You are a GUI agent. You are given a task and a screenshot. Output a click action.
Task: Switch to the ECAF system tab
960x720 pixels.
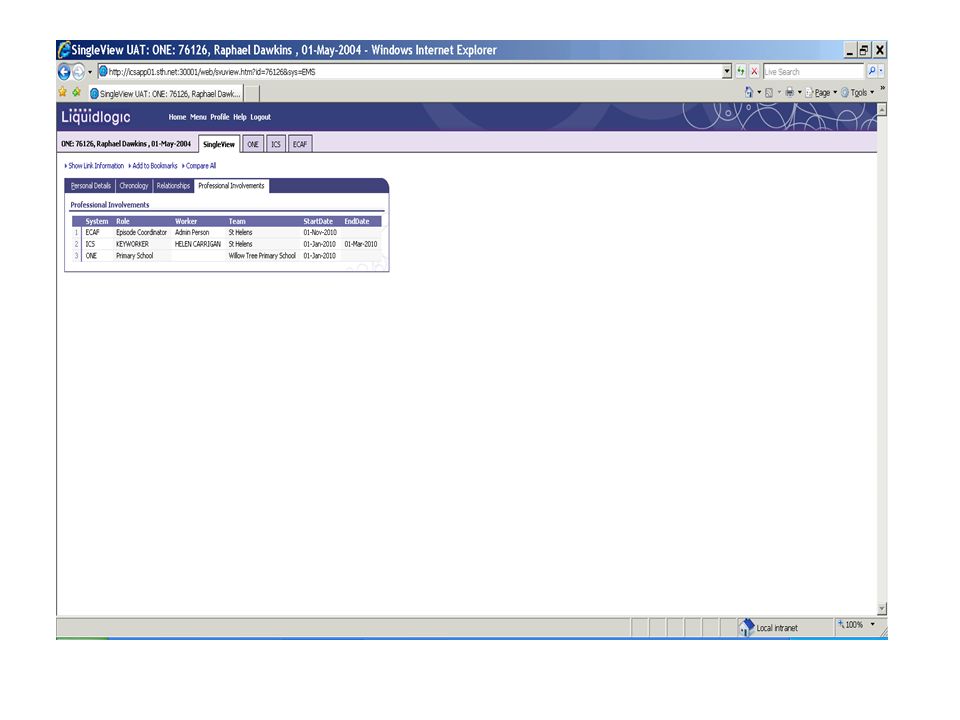point(299,144)
